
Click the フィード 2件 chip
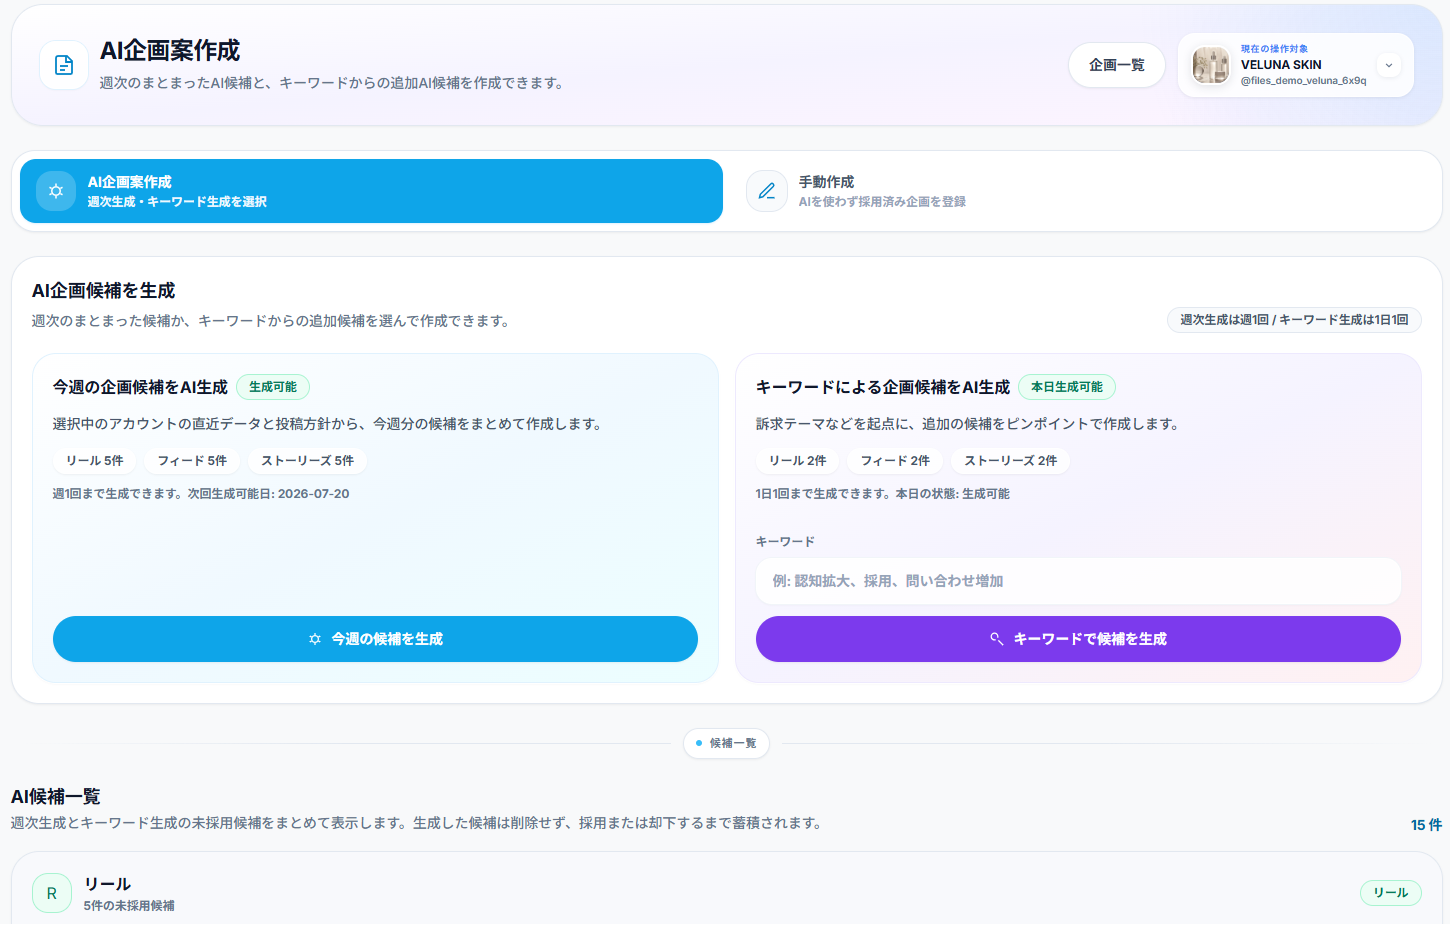point(895,461)
